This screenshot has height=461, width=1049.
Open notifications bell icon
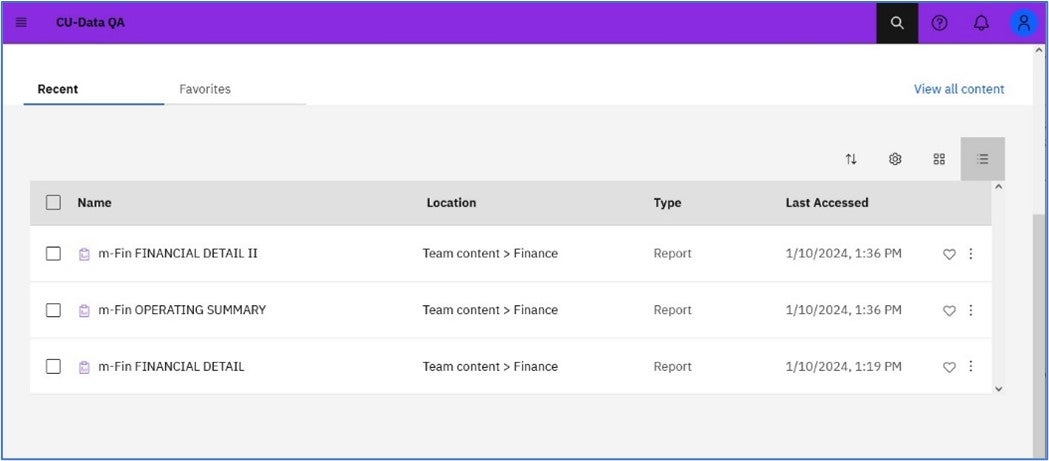pos(981,23)
